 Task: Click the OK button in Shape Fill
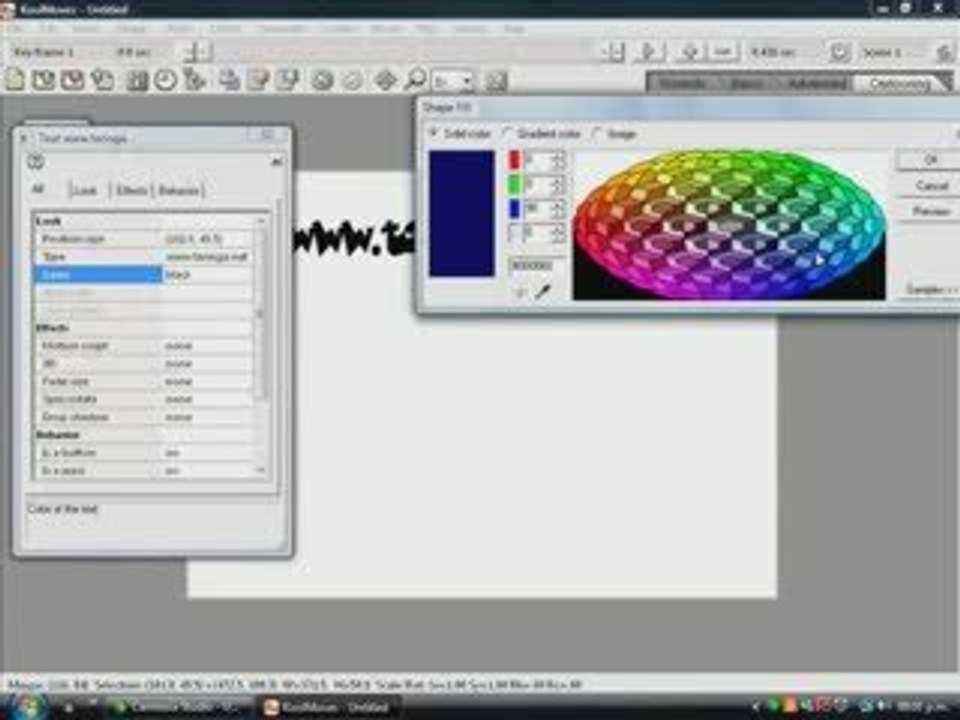(929, 160)
